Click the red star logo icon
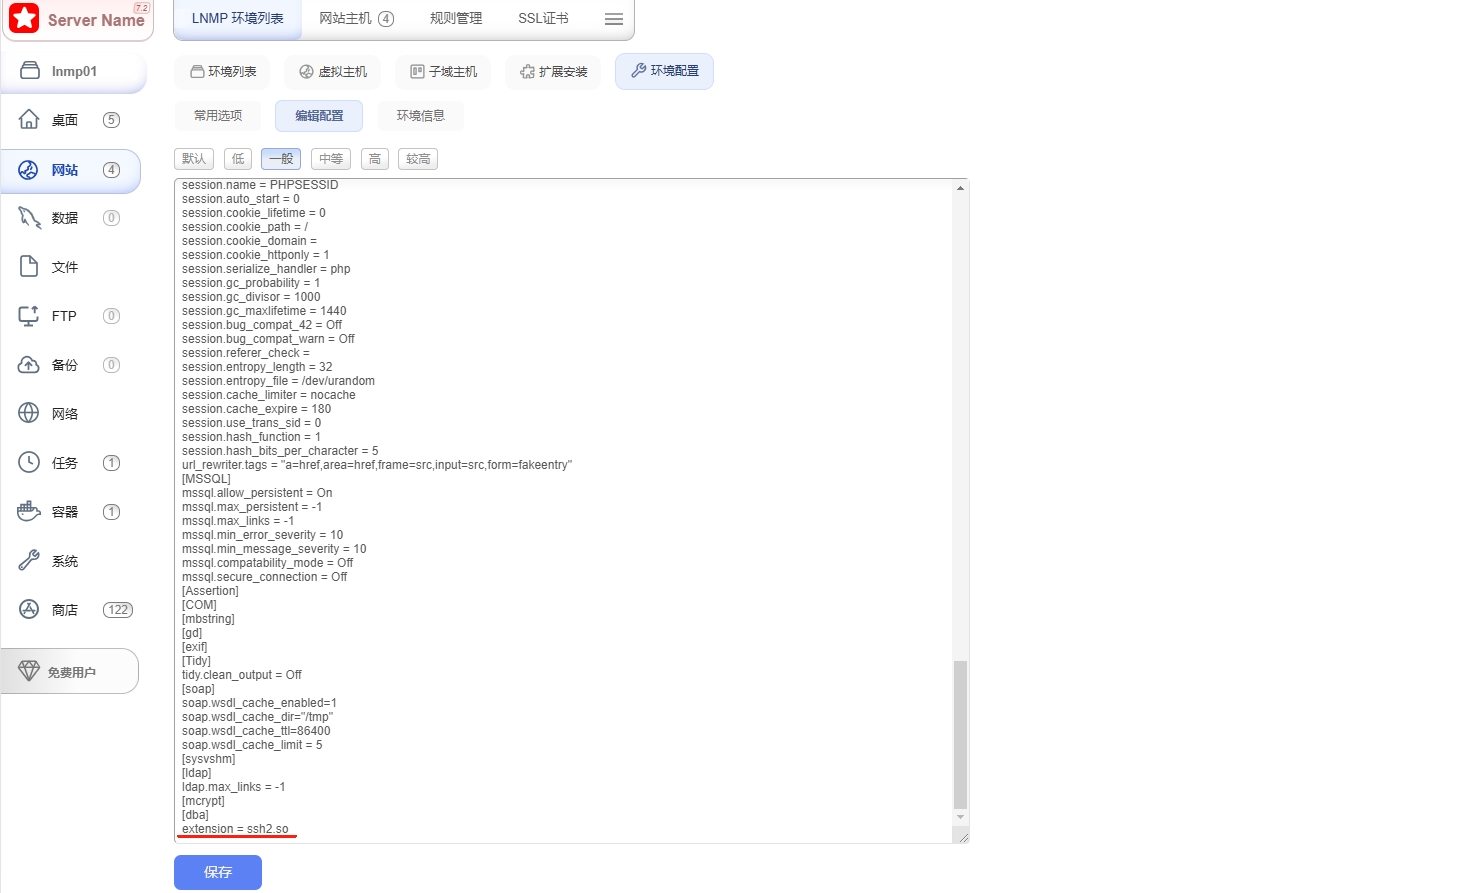This screenshot has width=1467, height=893. [x=25, y=19]
